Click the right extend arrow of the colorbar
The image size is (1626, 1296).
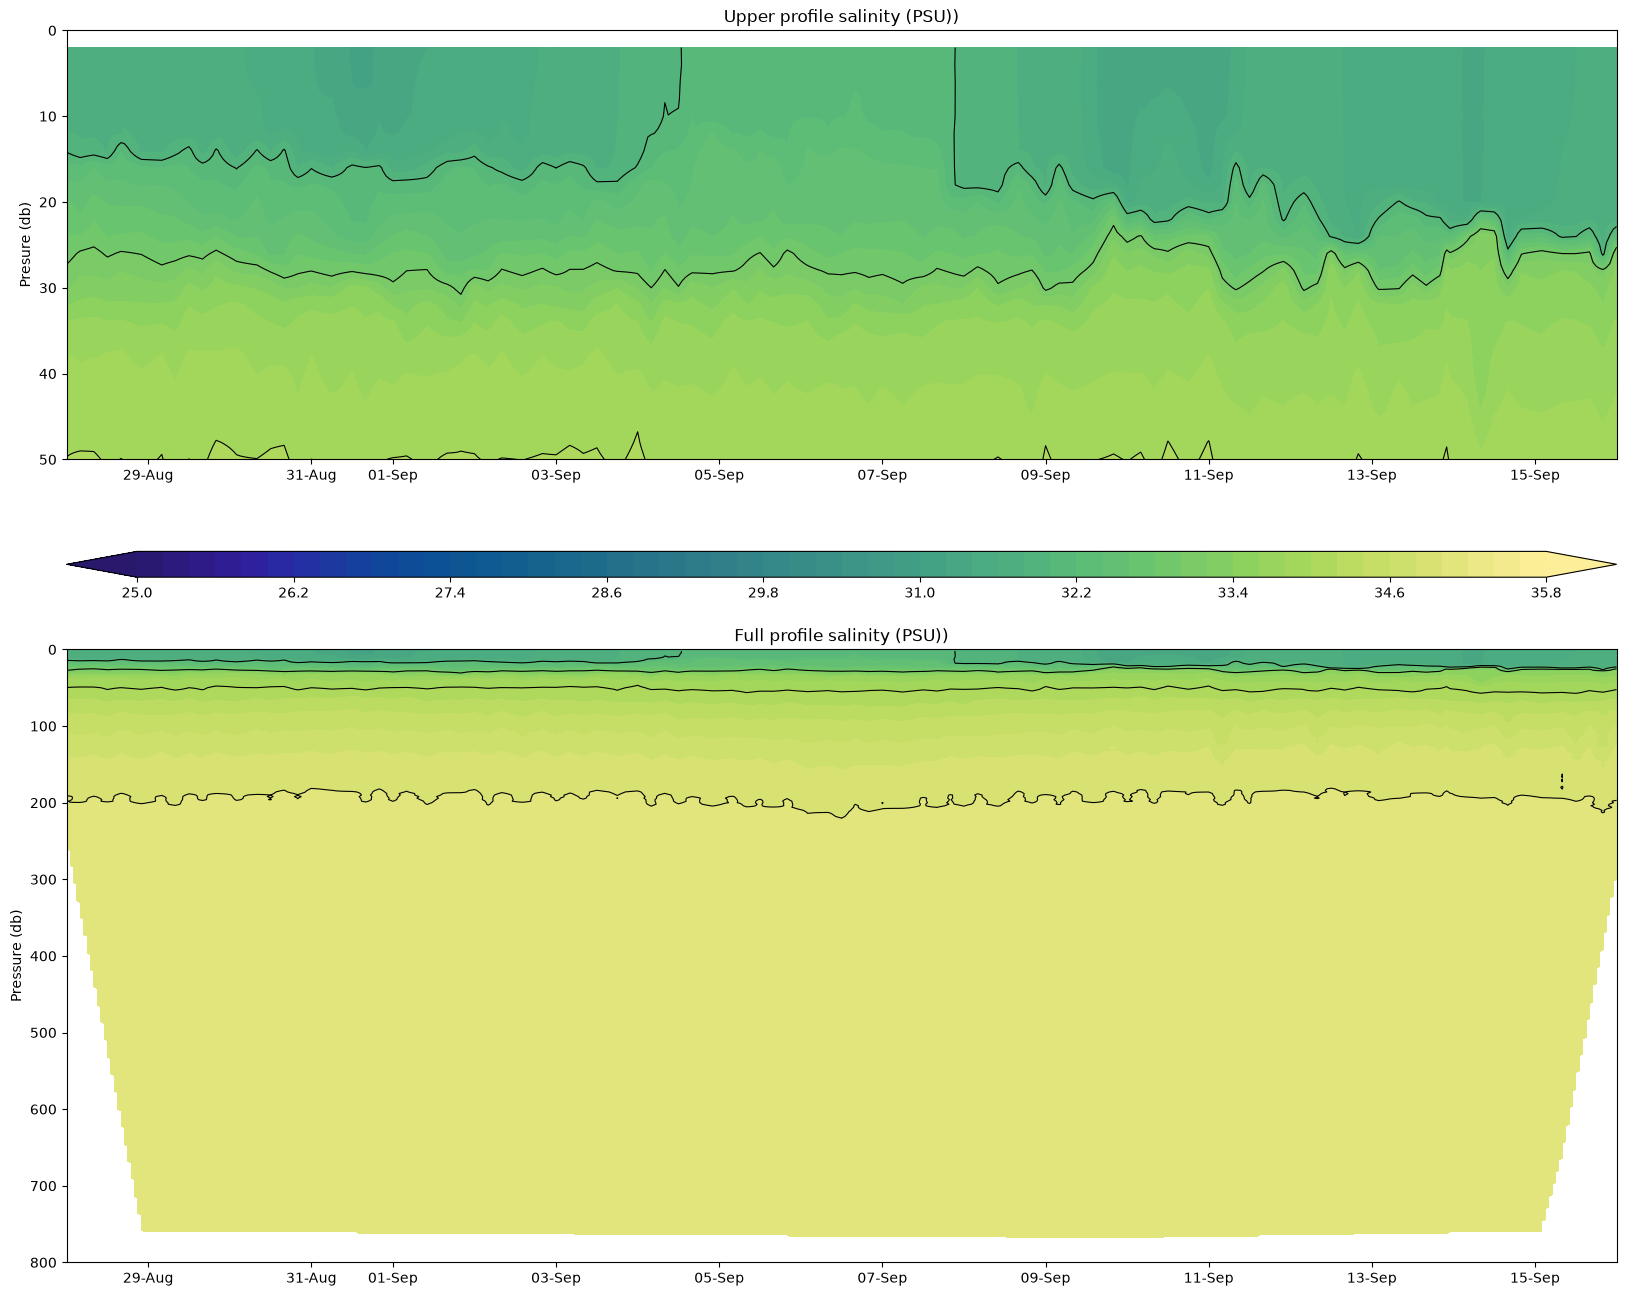point(1581,564)
